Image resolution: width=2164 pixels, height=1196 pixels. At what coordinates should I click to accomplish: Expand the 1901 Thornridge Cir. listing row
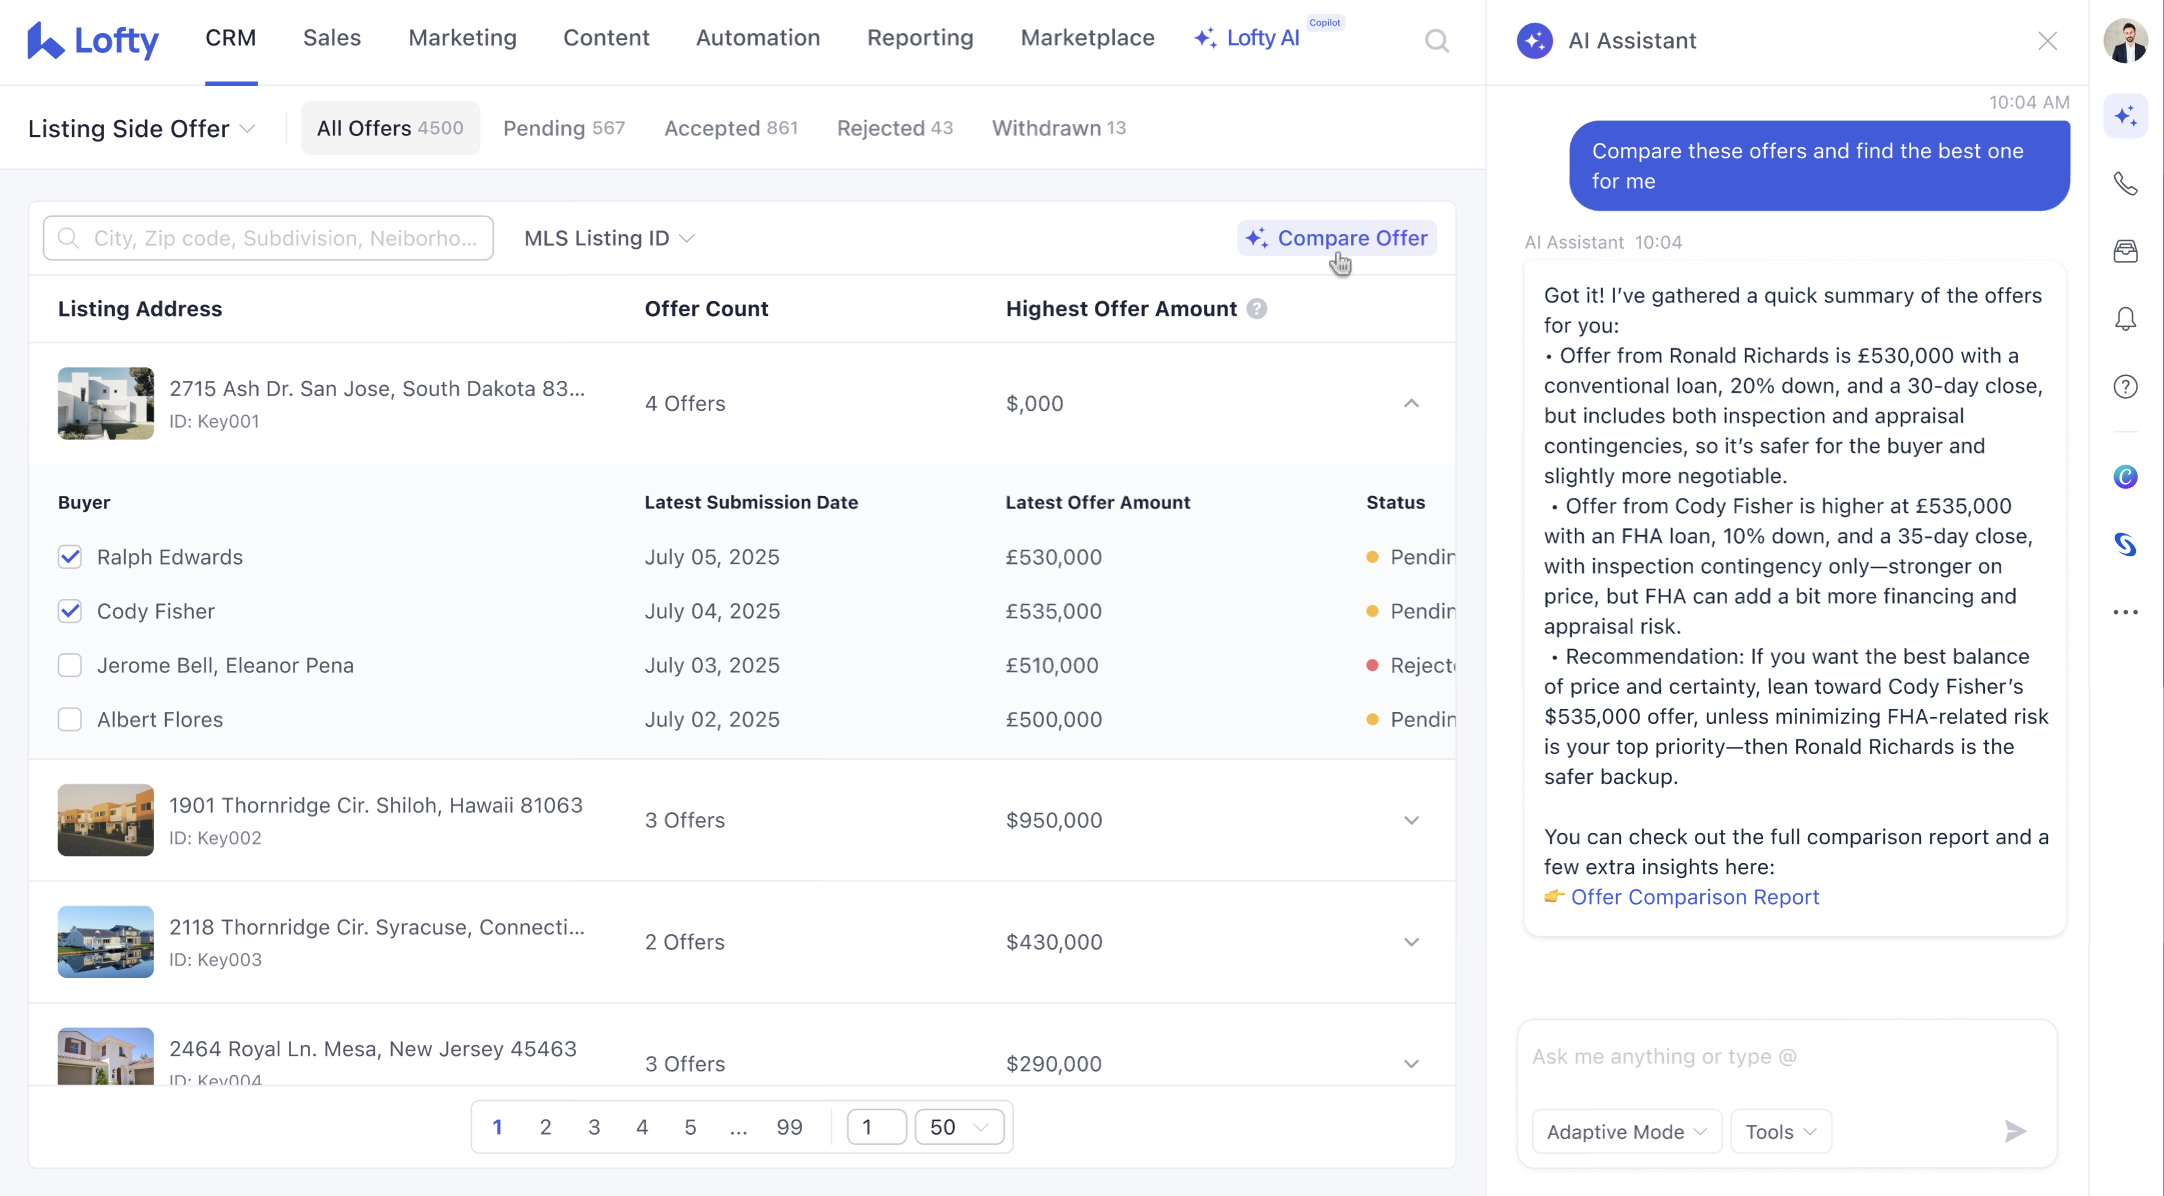tap(1411, 820)
